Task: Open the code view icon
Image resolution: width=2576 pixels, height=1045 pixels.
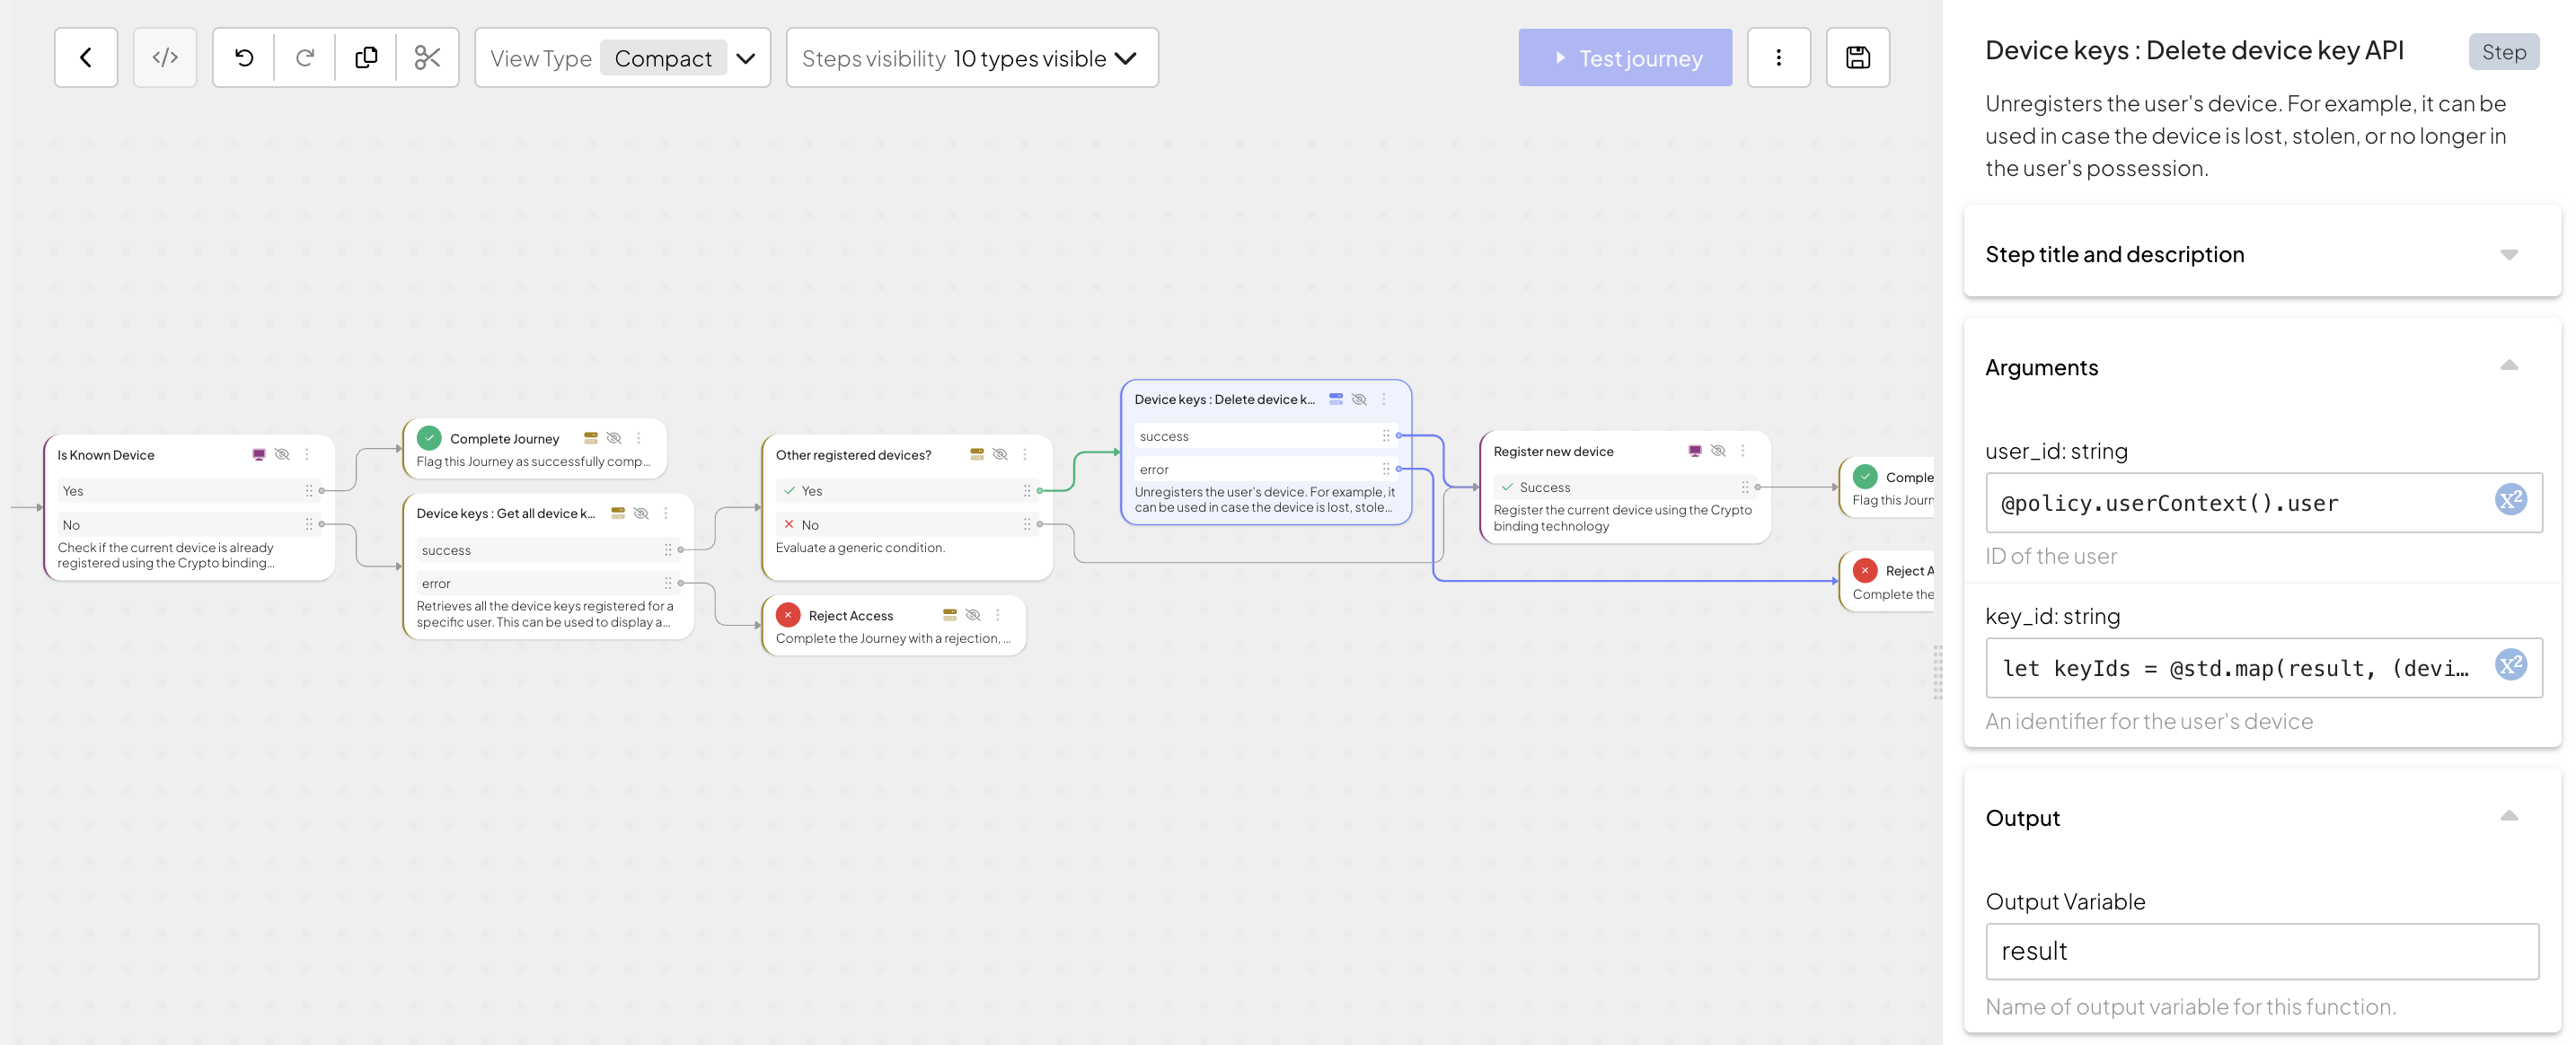Action: 165,58
